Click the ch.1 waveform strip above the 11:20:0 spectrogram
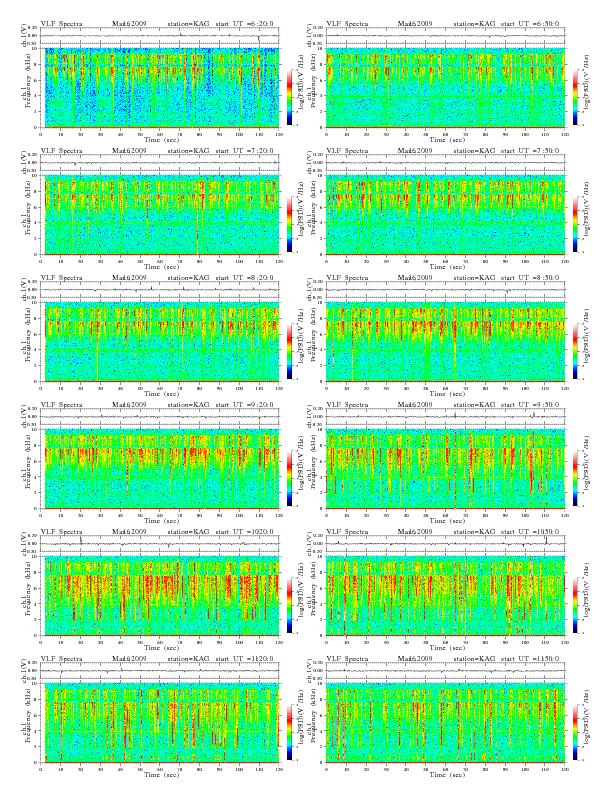Image resolution: width=612 pixels, height=792 pixels. pos(160,671)
